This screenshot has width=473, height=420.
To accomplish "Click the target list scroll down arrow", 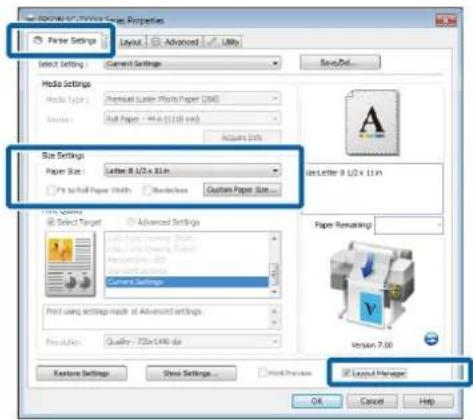I will point(275,292).
